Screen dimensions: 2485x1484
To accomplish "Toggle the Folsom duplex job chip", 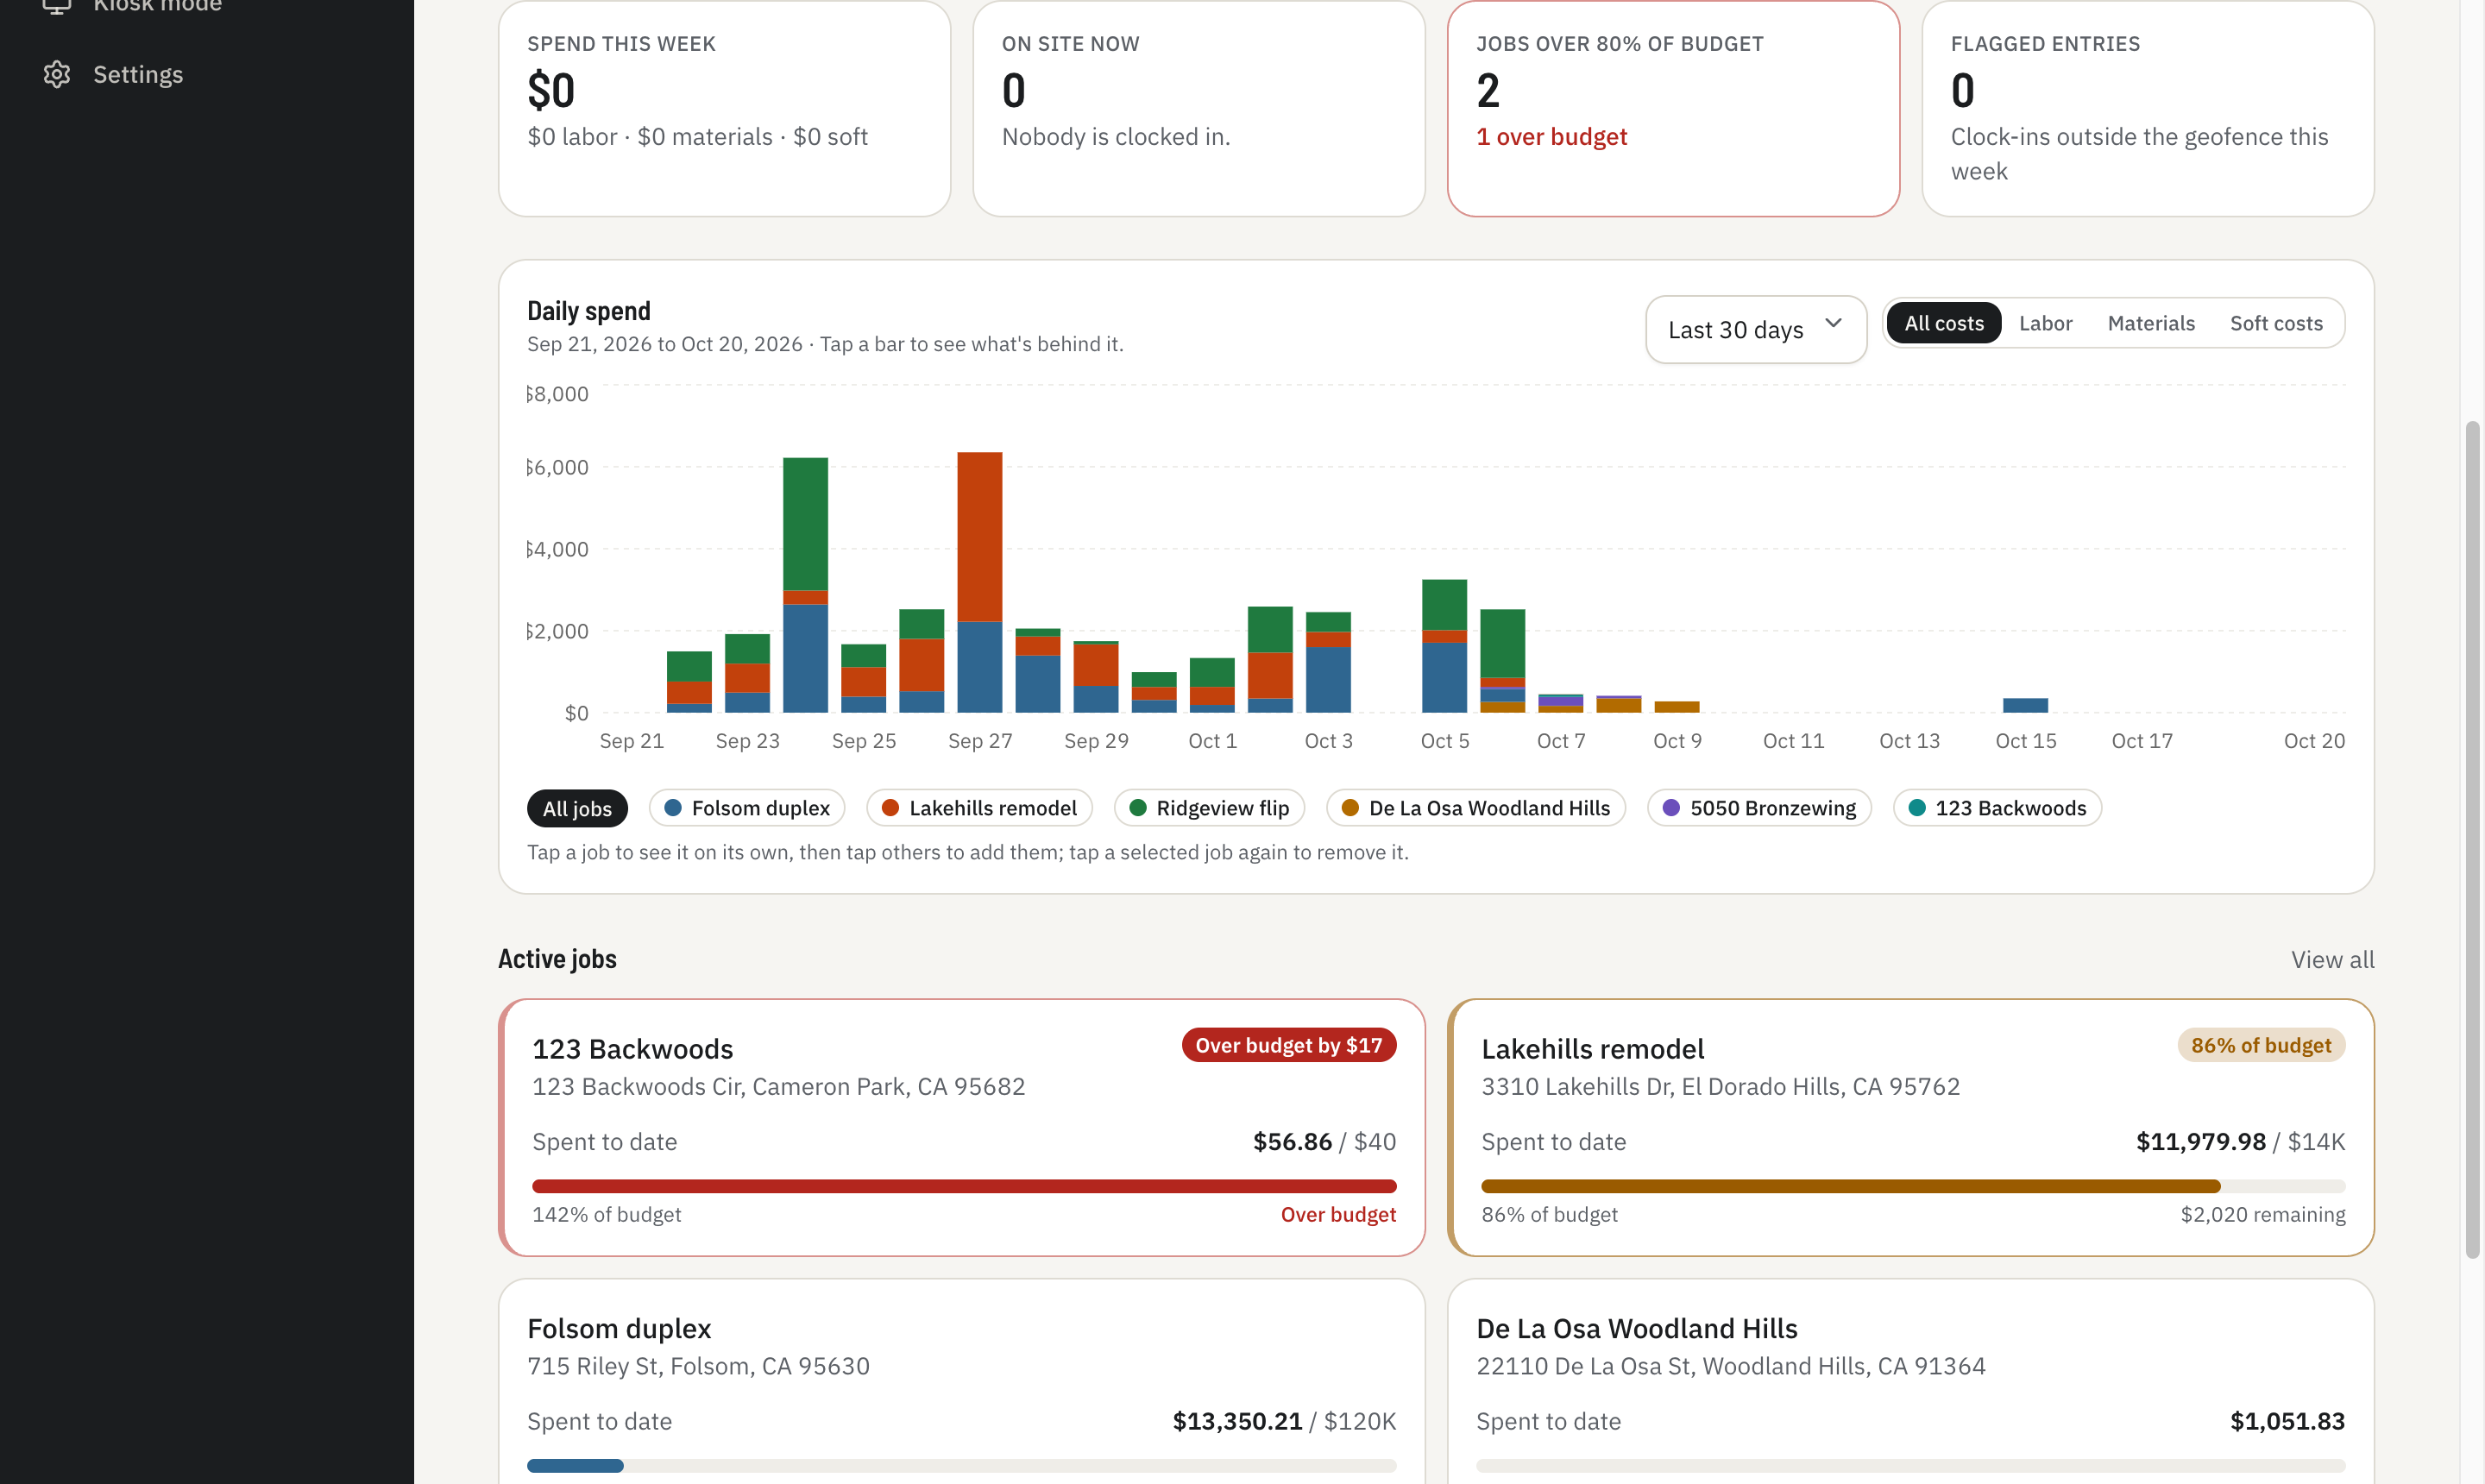I will [x=746, y=808].
